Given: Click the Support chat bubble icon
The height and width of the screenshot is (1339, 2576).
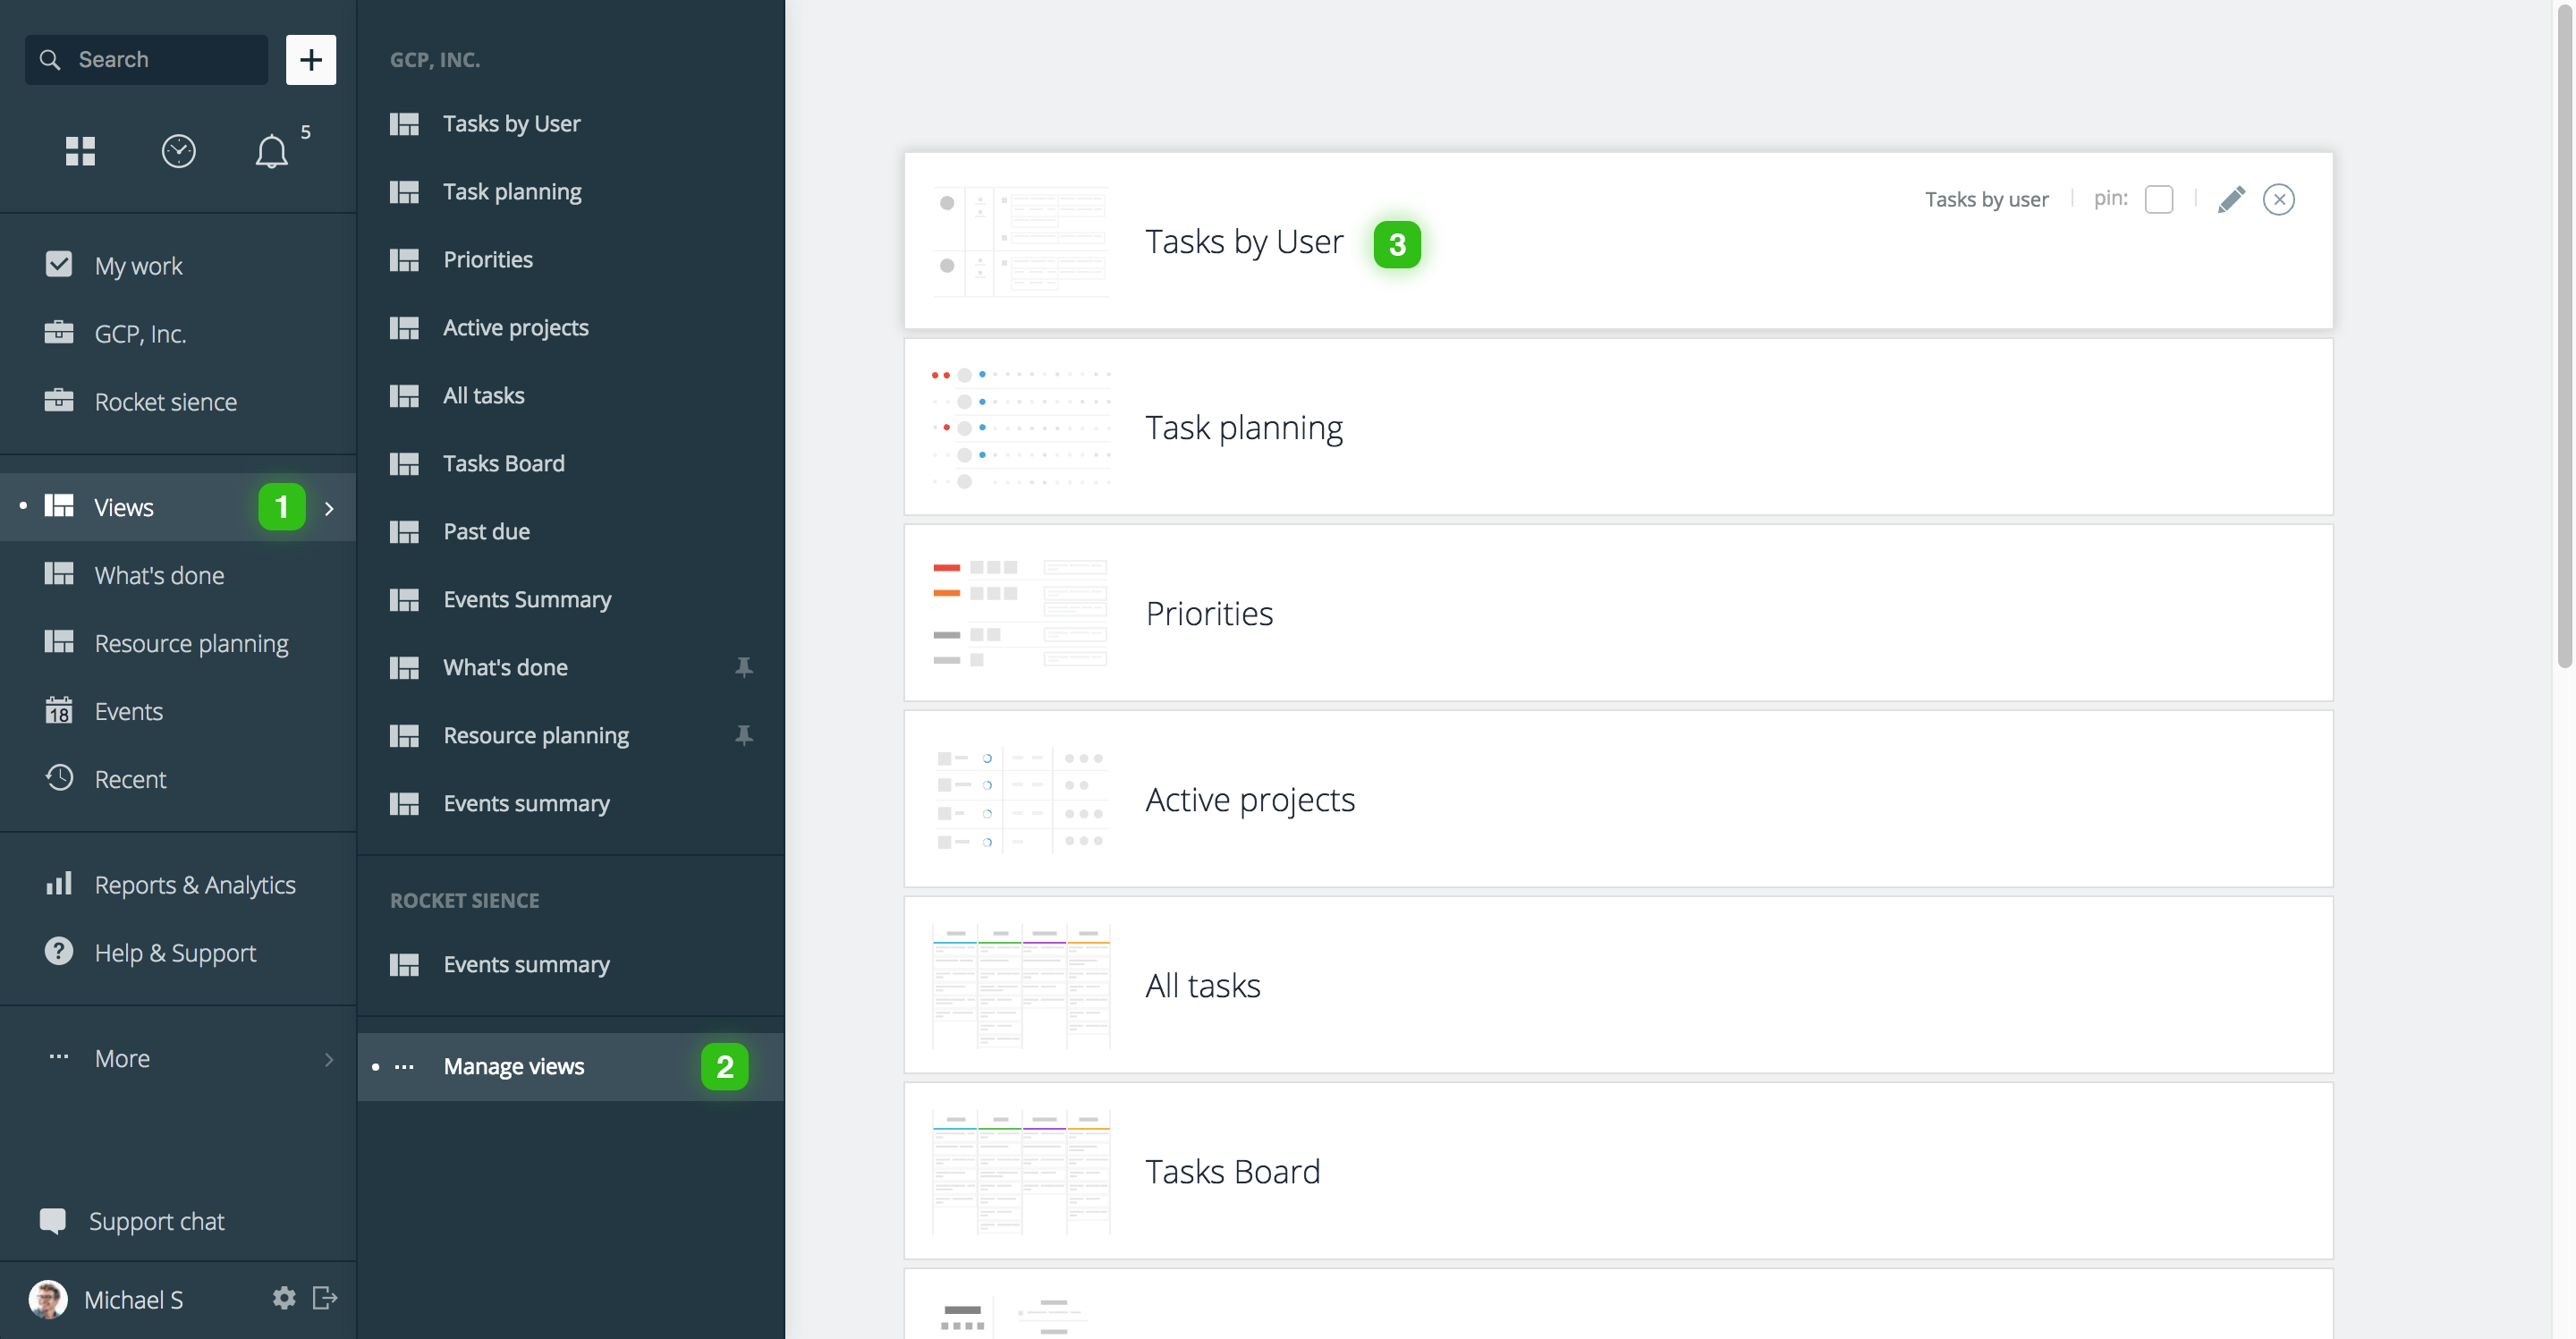Looking at the screenshot, I should tap(53, 1221).
